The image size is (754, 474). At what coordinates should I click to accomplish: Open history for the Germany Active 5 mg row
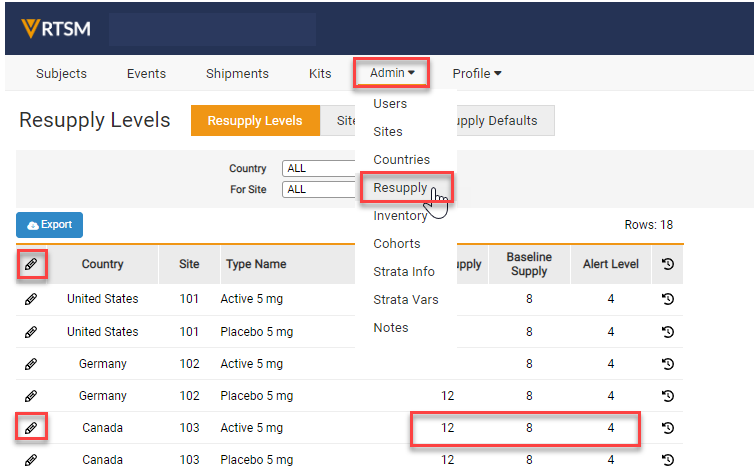667,364
